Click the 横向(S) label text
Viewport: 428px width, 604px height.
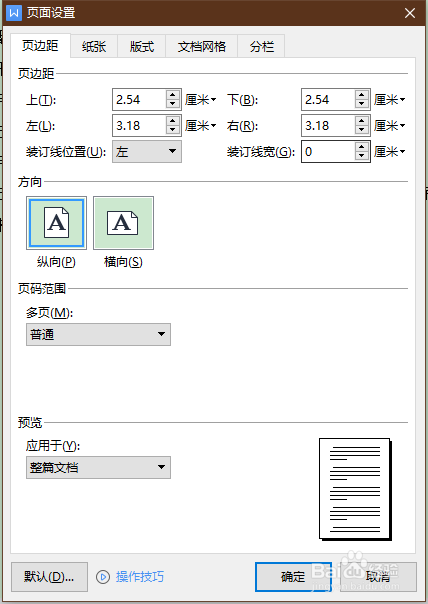(123, 262)
